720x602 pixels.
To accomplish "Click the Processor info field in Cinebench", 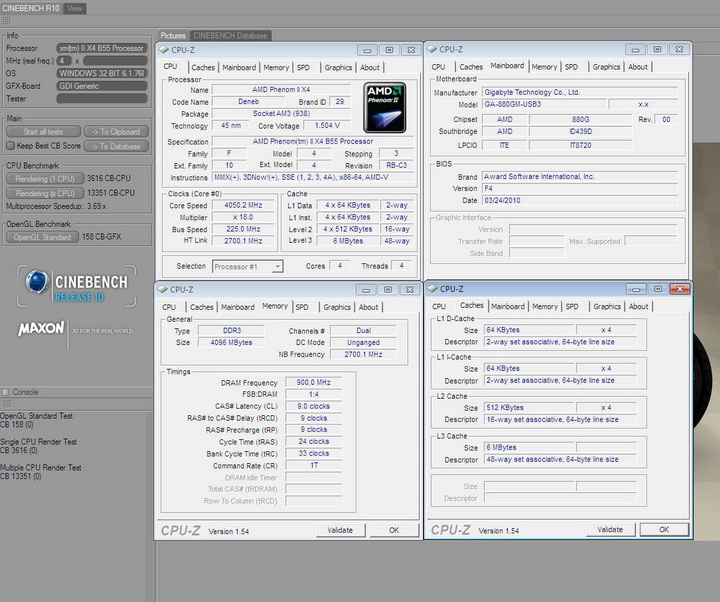I will pos(102,48).
